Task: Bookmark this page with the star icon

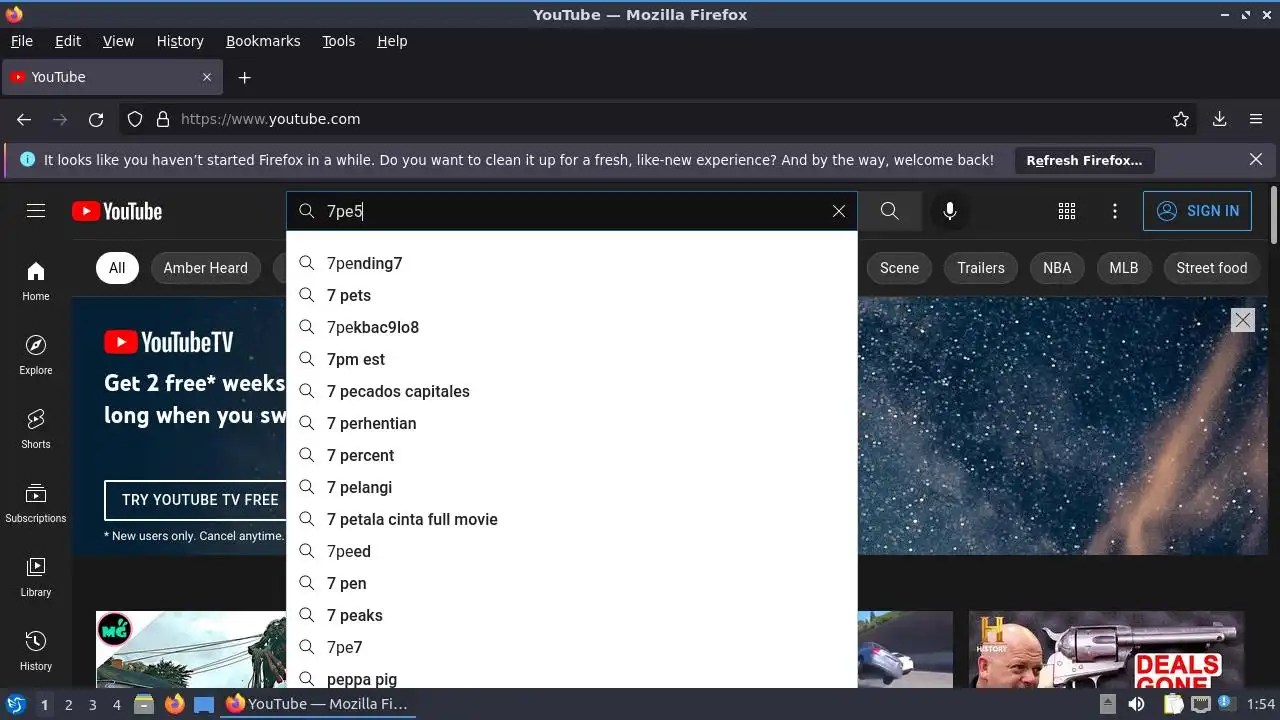Action: (1181, 119)
